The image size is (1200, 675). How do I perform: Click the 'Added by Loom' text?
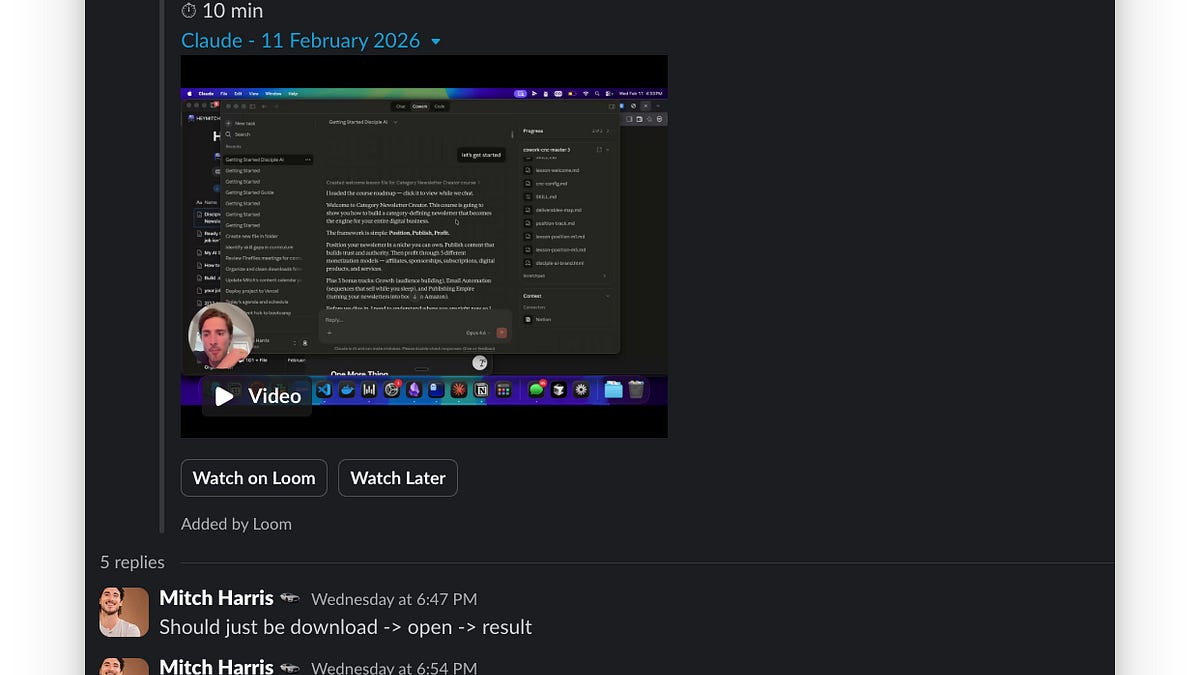tap(236, 524)
